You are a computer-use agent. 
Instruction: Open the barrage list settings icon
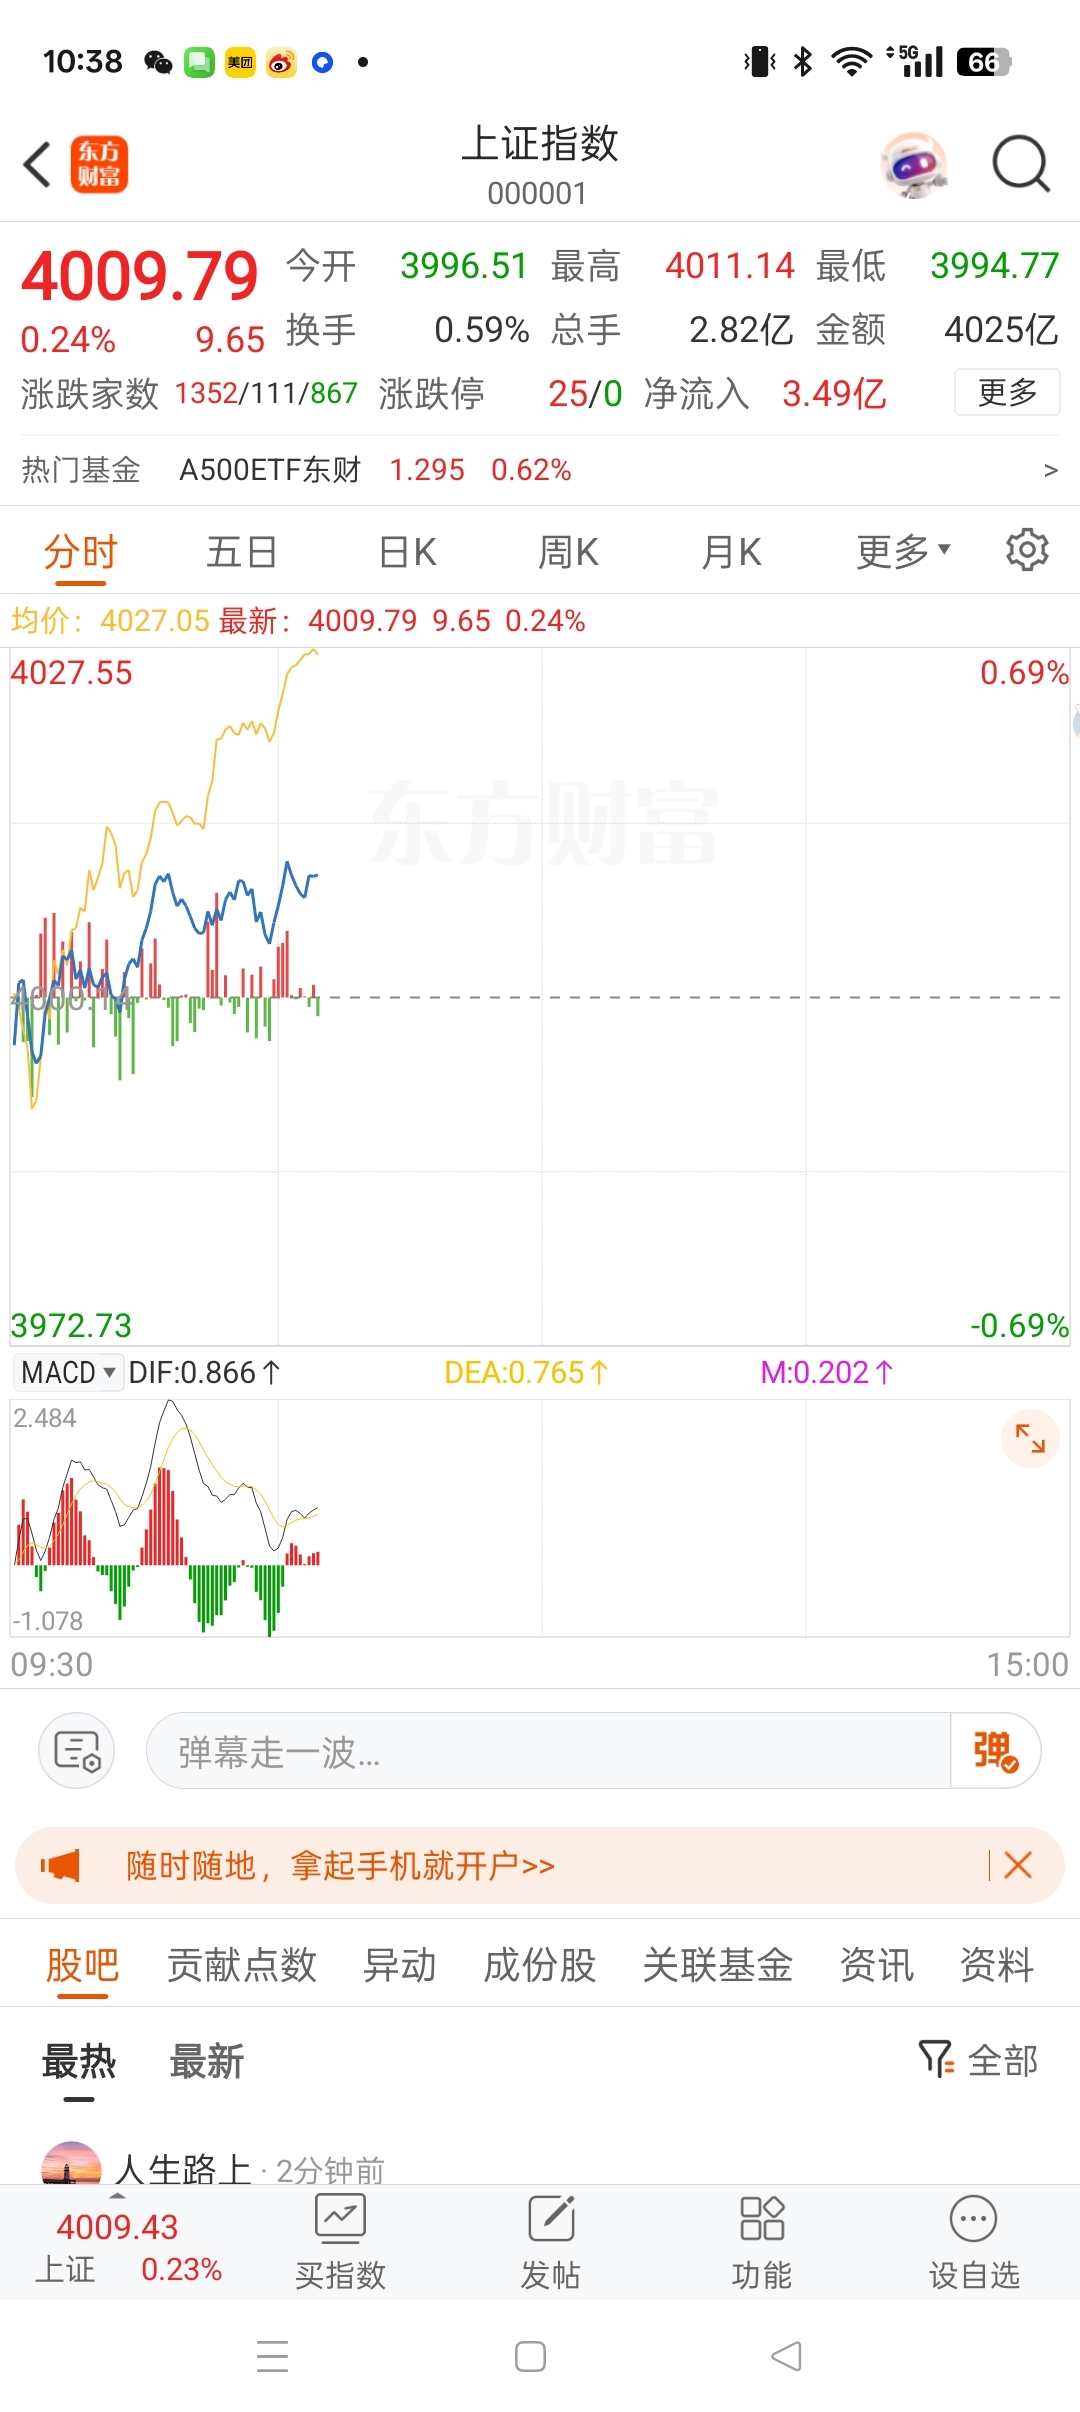click(x=77, y=1751)
